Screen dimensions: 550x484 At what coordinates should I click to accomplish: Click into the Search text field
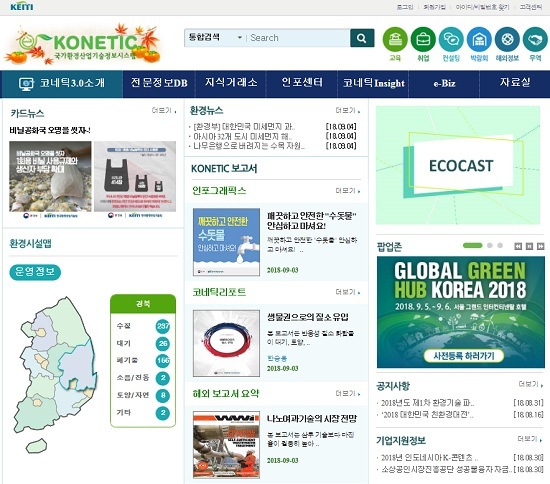299,38
